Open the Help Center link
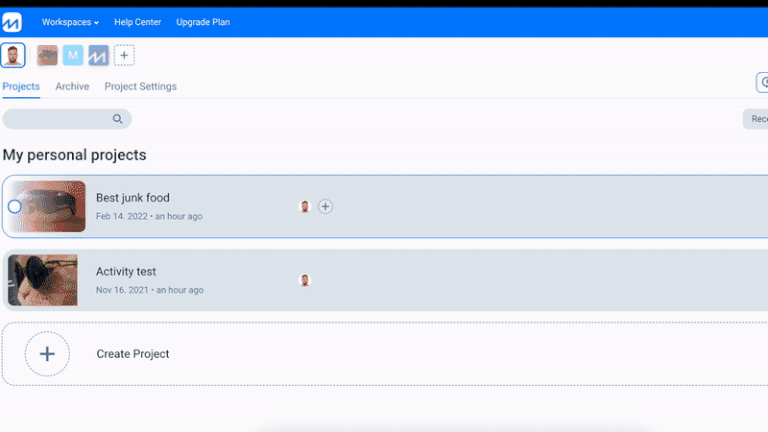768x432 pixels. [x=138, y=22]
